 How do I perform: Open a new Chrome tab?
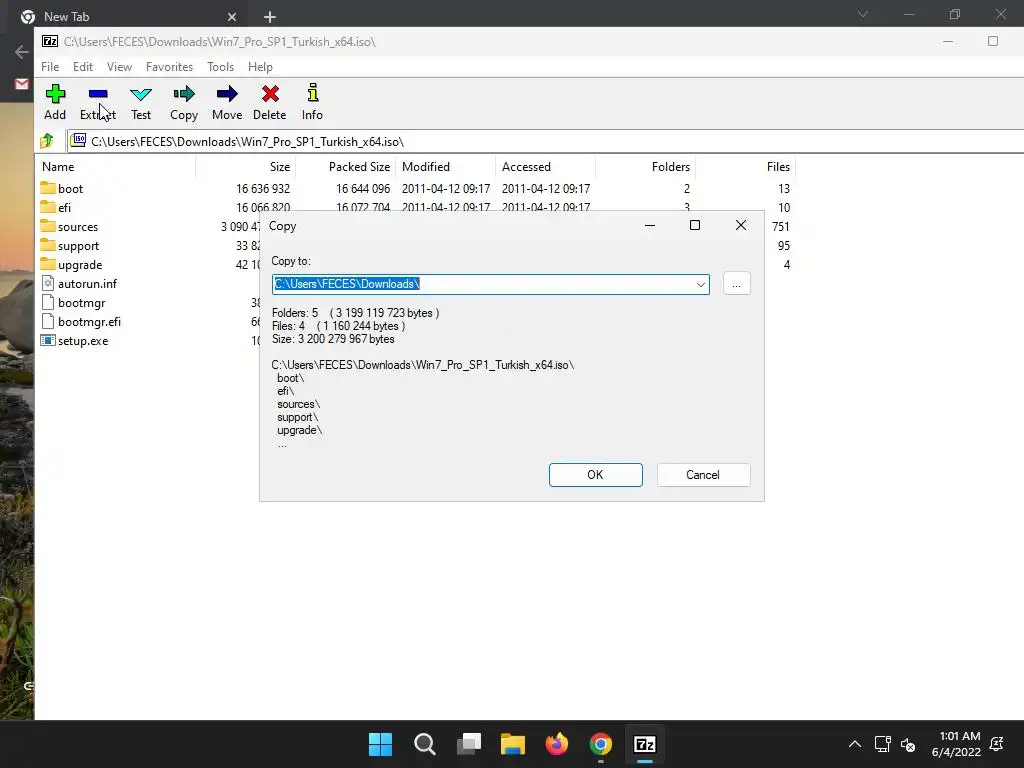coord(270,17)
